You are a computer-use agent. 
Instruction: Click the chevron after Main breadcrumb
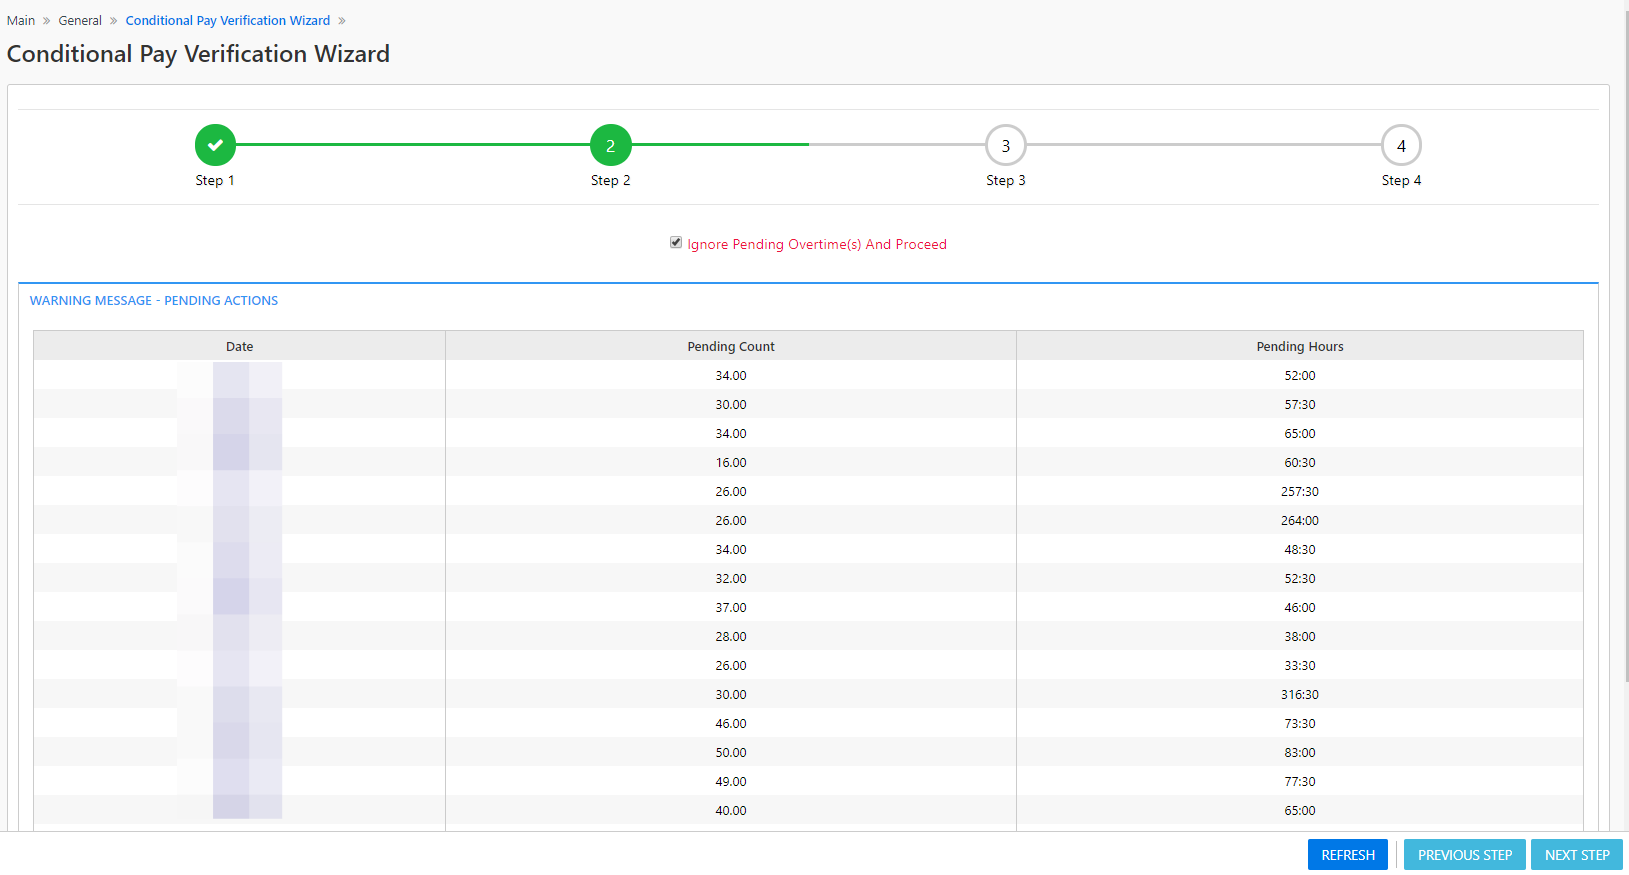(47, 21)
